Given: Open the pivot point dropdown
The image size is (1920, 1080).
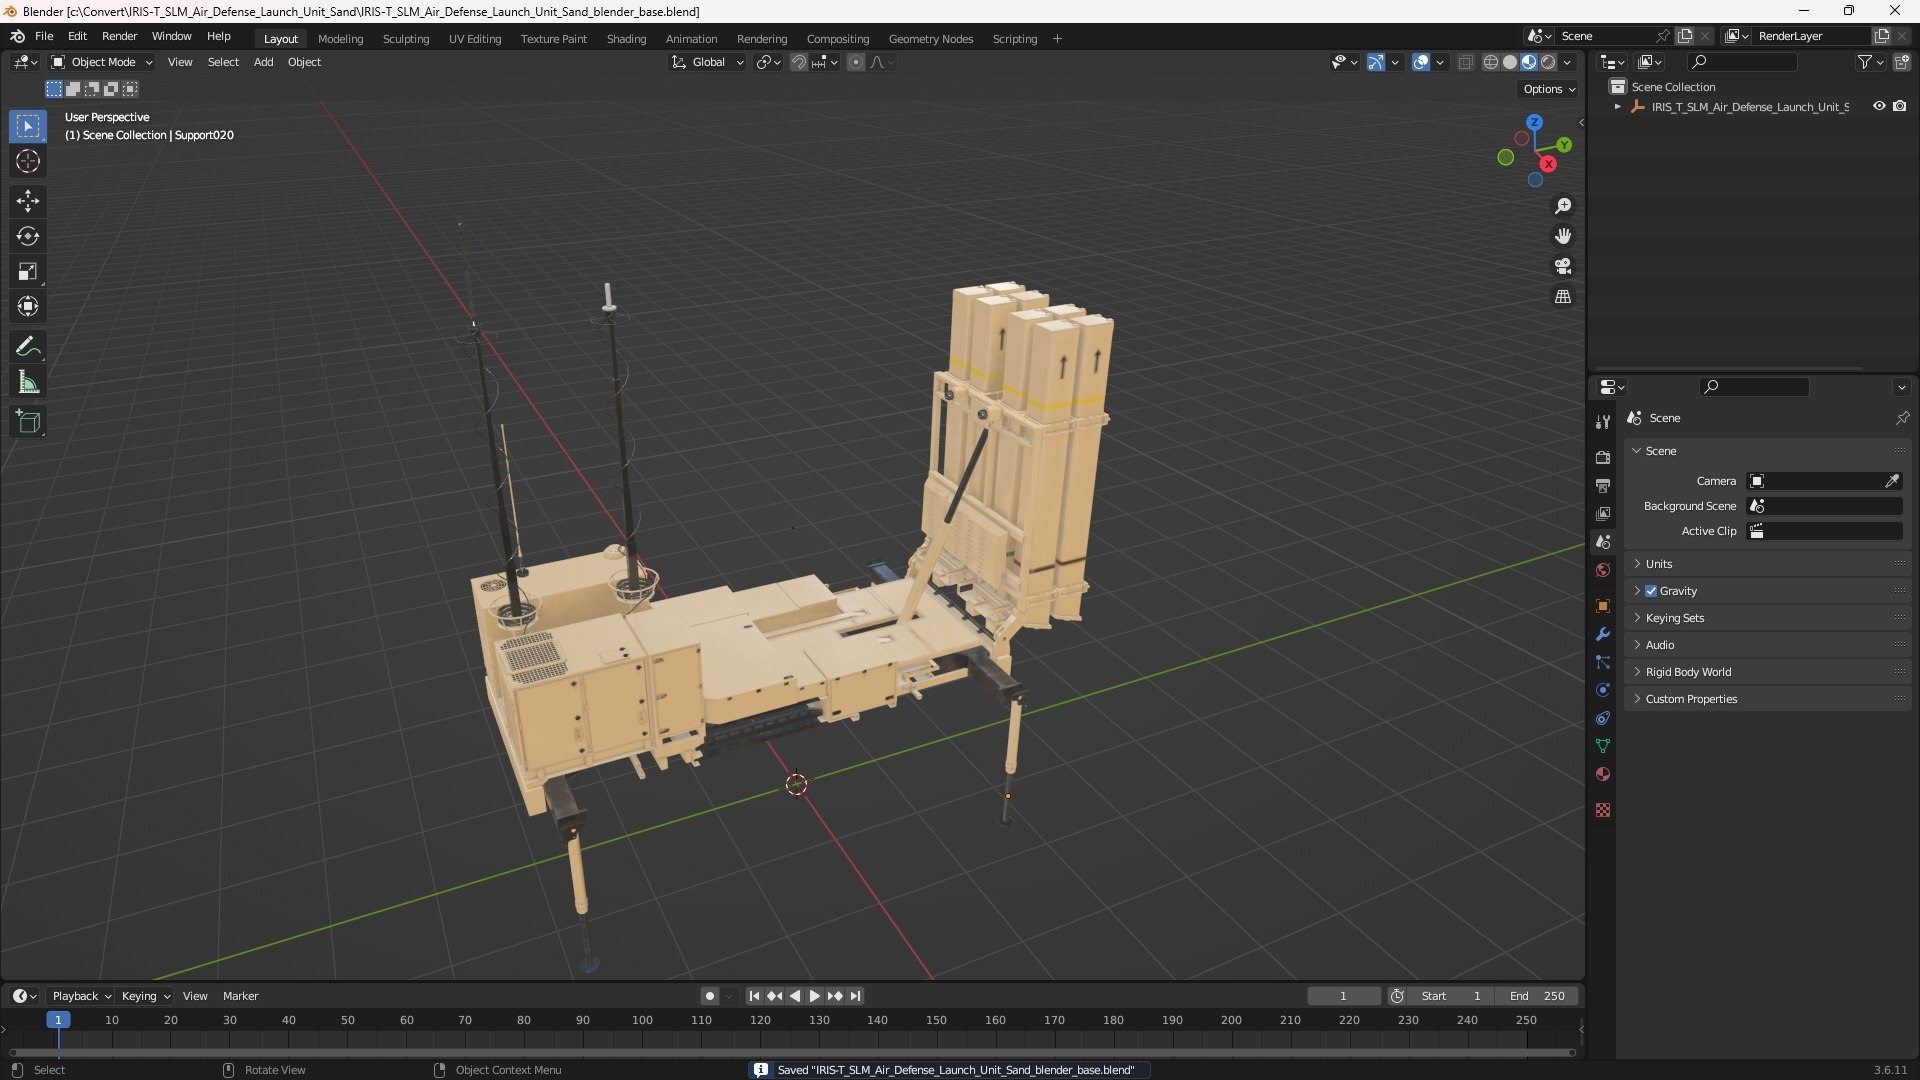Looking at the screenshot, I should (x=768, y=62).
